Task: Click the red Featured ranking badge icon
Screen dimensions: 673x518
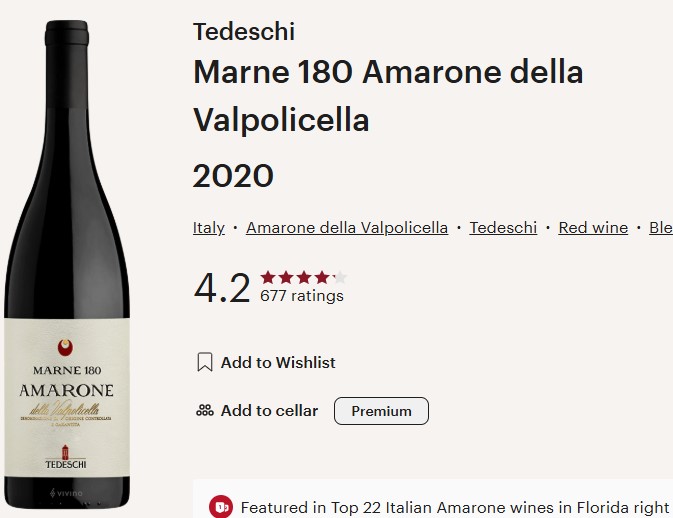Action: [220, 507]
